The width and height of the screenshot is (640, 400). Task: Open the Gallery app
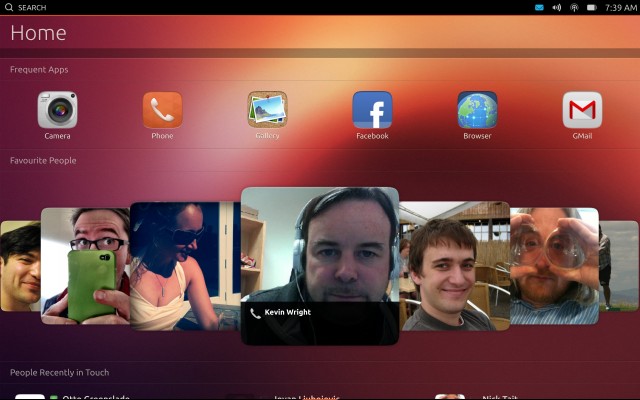267,110
